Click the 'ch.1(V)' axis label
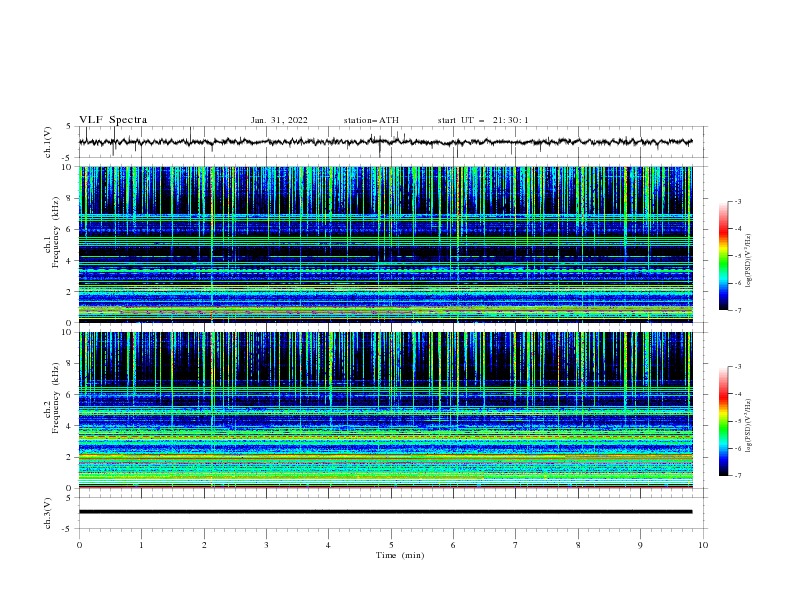The width and height of the screenshot is (792, 612). [x=48, y=142]
